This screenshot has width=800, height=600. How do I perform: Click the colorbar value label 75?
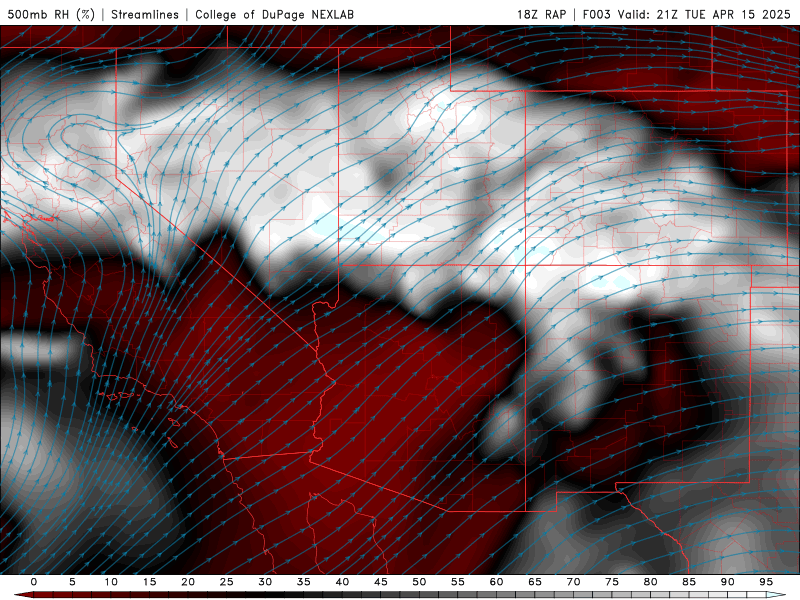[x=612, y=582]
